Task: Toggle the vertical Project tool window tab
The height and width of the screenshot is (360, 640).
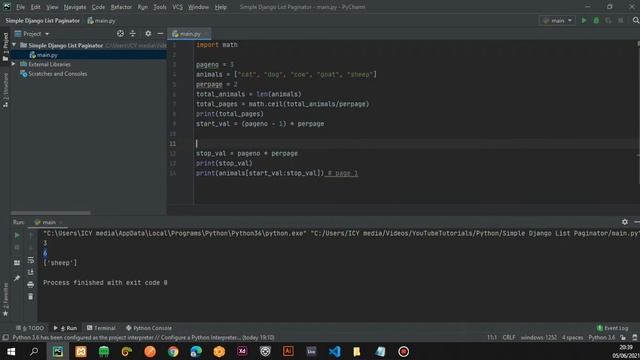Action: point(5,47)
